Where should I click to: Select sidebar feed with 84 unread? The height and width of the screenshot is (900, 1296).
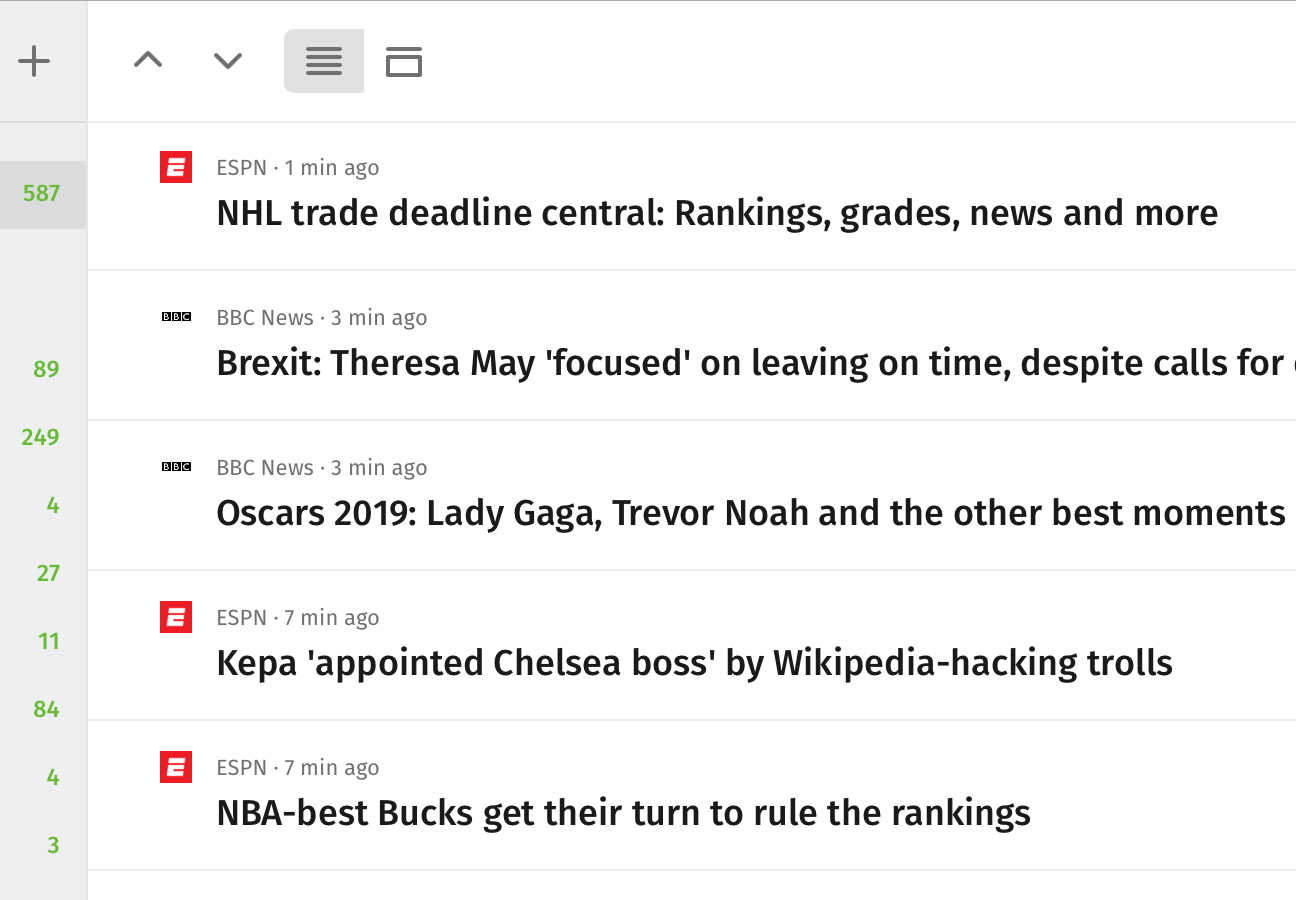click(43, 709)
